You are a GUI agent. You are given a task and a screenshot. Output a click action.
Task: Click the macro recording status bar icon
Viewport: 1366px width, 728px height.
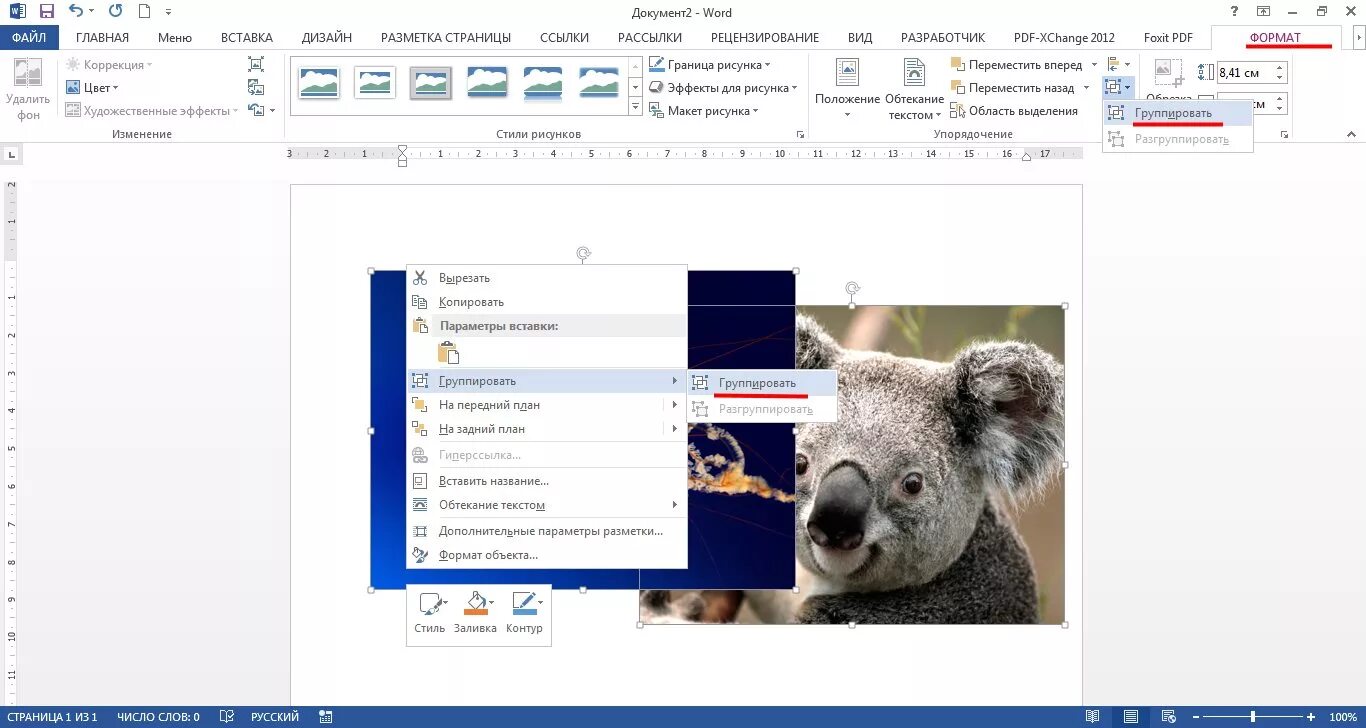325,717
